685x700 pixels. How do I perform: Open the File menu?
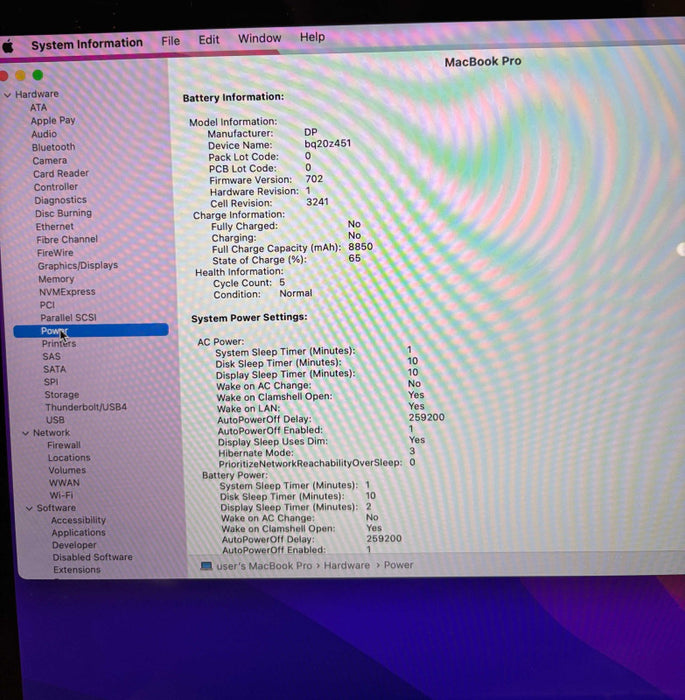(x=171, y=41)
